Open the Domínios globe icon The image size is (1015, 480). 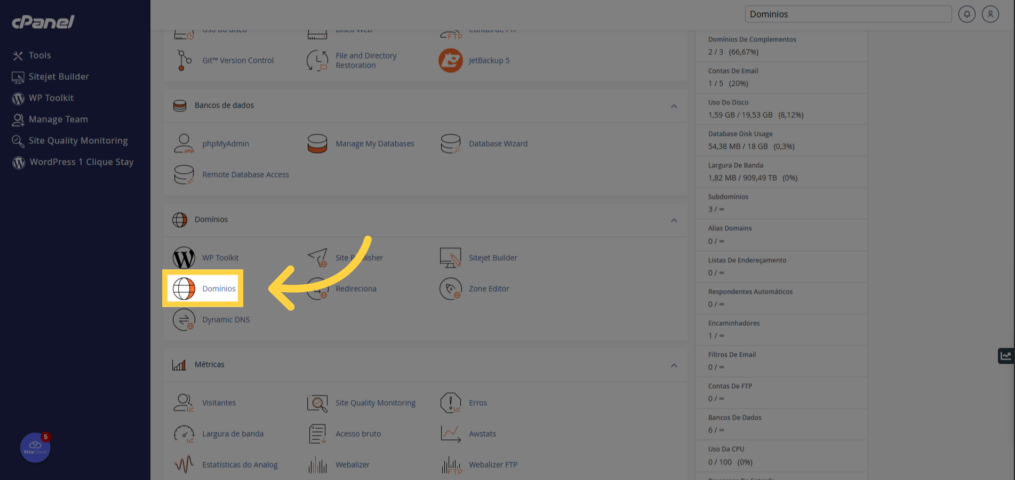pyautogui.click(x=184, y=289)
